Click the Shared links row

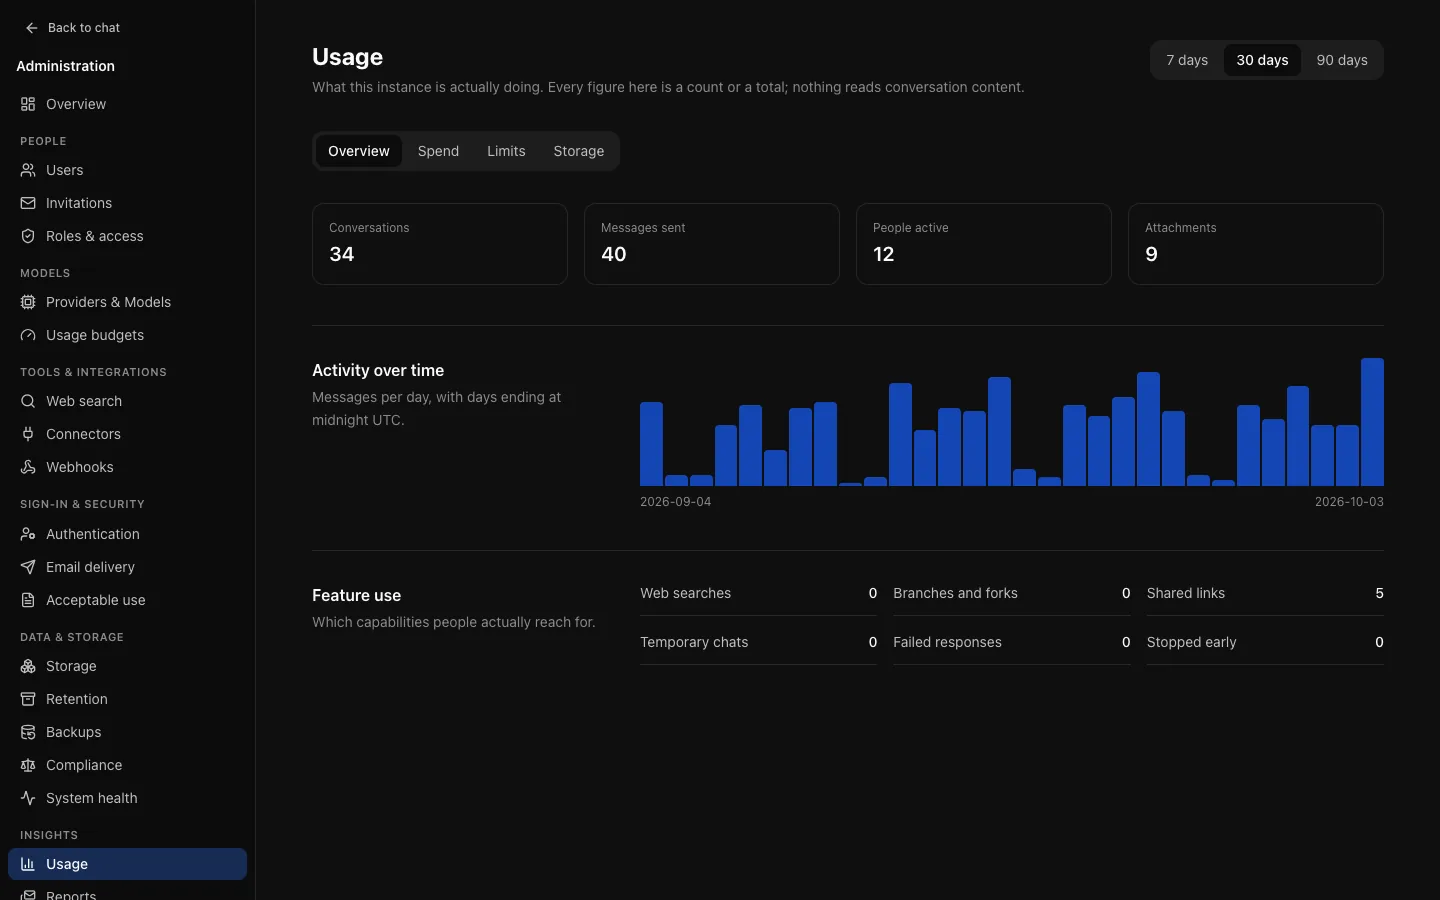click(x=1265, y=593)
